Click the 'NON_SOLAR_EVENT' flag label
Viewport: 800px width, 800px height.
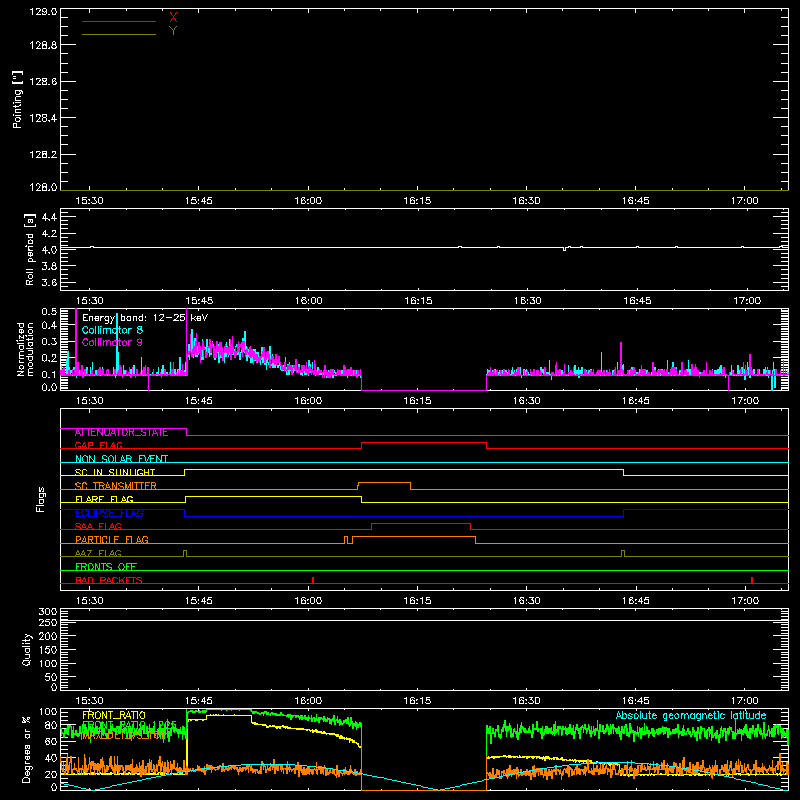[121, 459]
